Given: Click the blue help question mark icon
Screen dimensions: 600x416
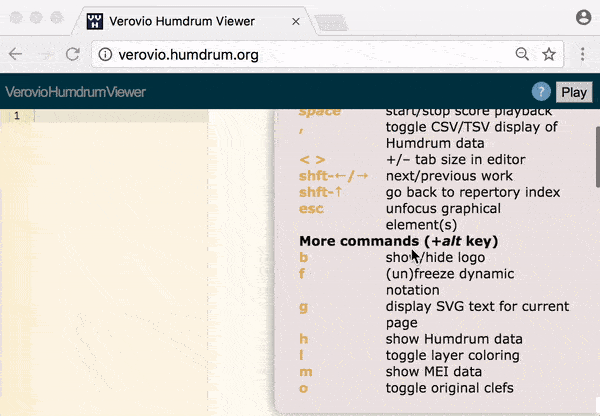Looking at the screenshot, I should point(541,92).
